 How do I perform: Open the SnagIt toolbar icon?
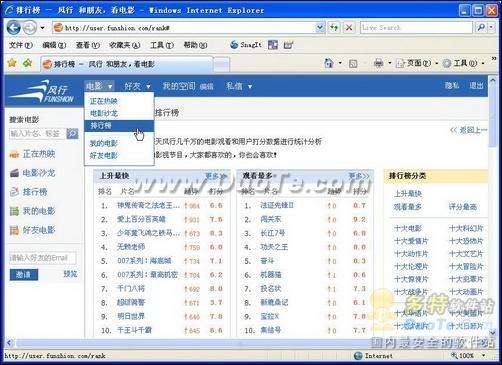tap(246, 45)
